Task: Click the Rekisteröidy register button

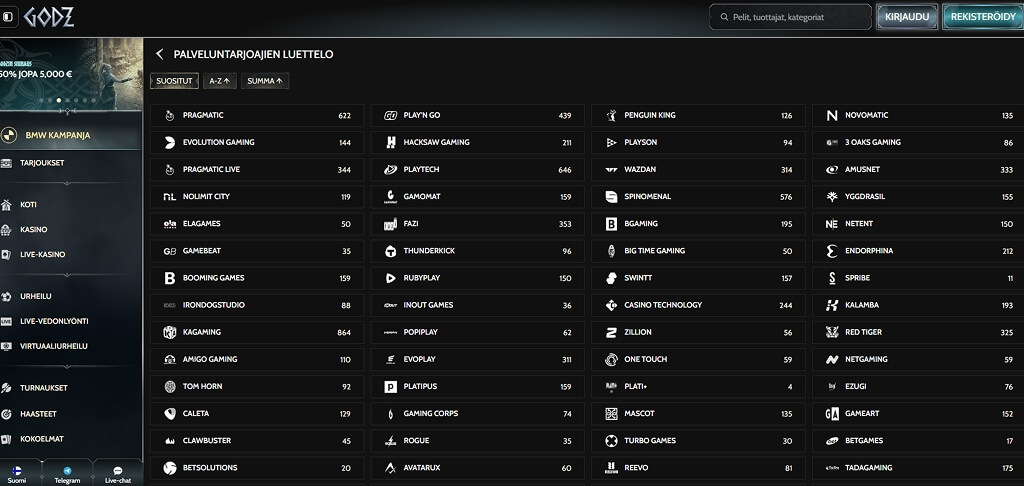Action: (x=983, y=17)
